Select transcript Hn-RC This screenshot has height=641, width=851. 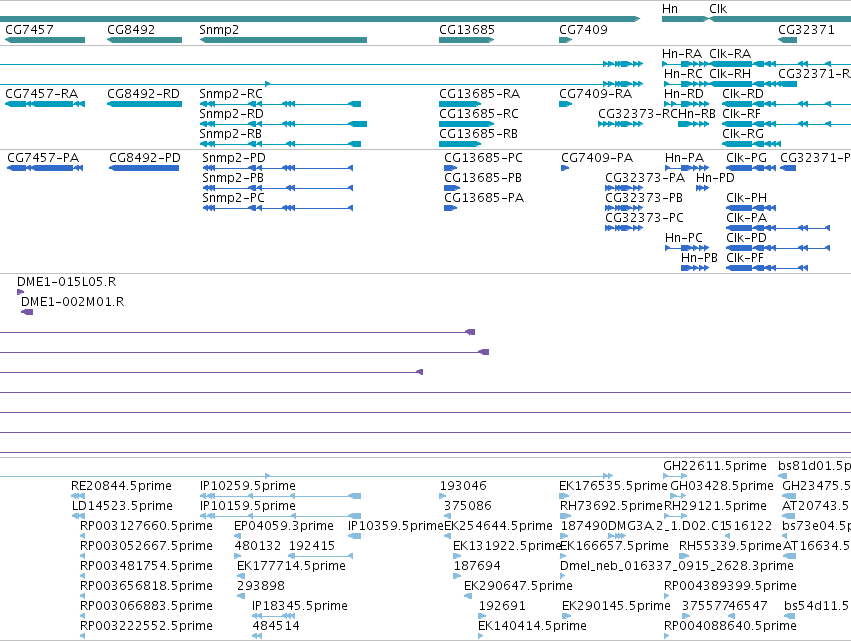tap(683, 74)
